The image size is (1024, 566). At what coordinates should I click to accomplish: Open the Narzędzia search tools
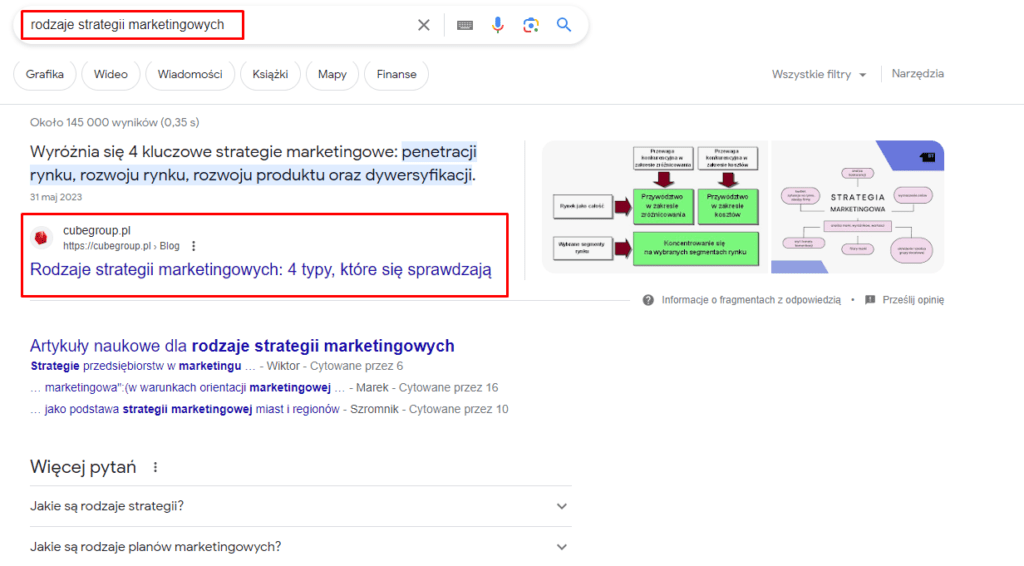[x=918, y=74]
